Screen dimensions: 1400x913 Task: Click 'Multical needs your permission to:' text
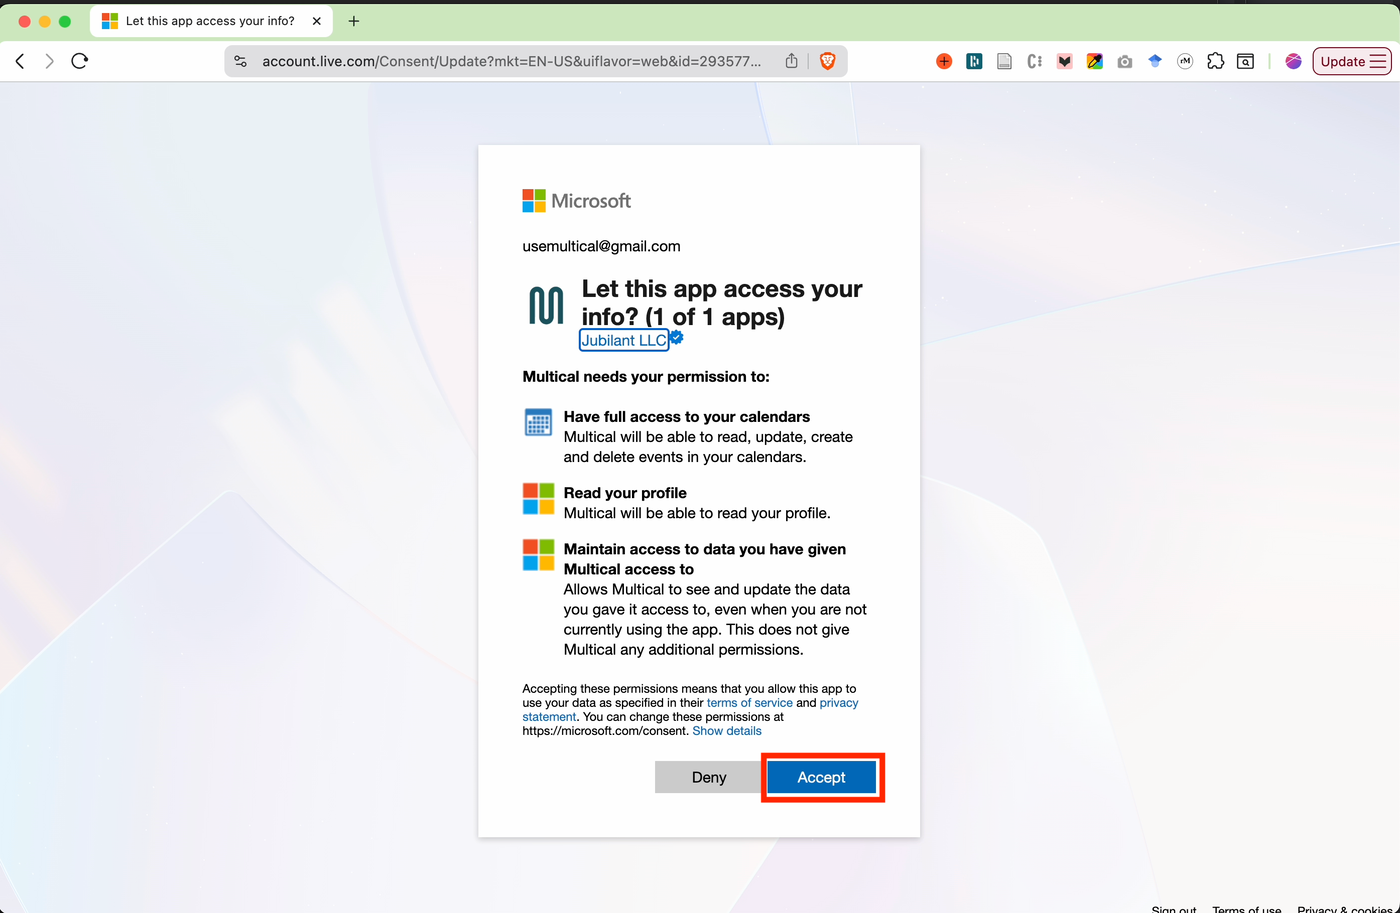[x=646, y=377]
